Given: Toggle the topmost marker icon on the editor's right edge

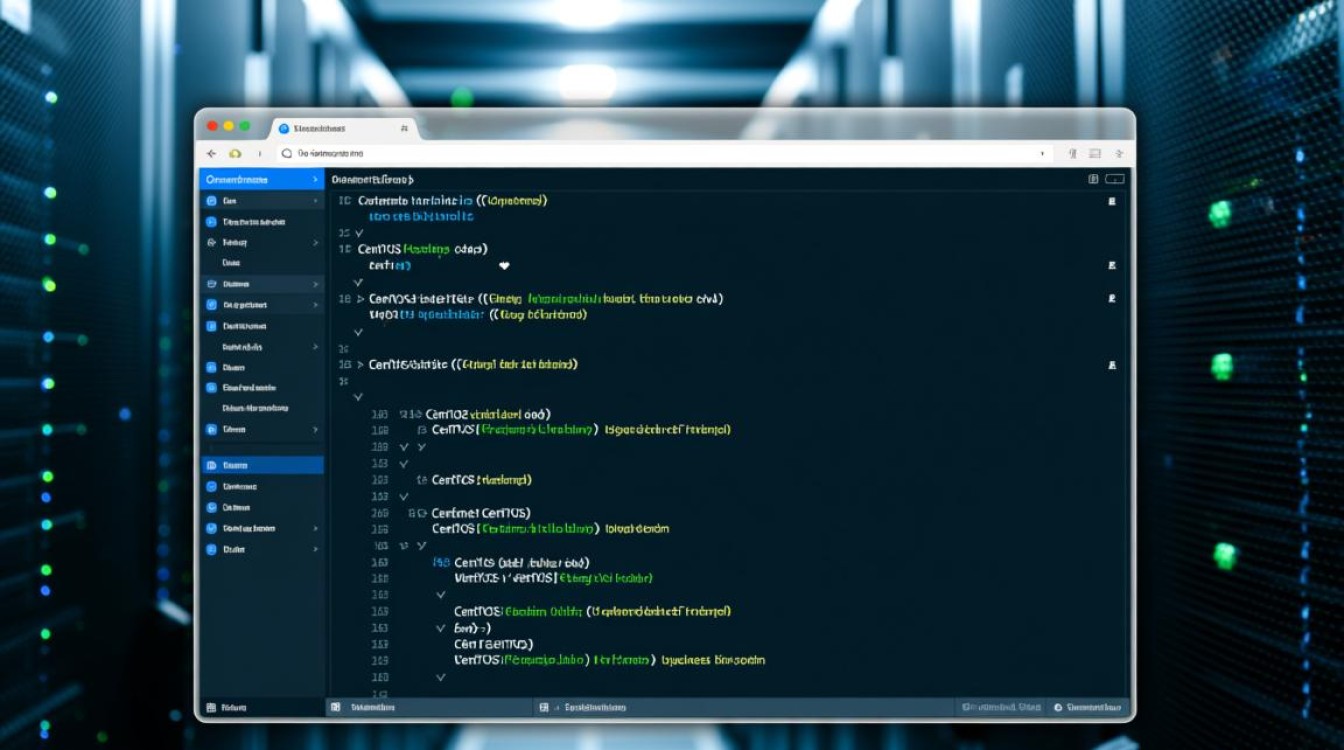Looking at the screenshot, I should coord(1112,201).
